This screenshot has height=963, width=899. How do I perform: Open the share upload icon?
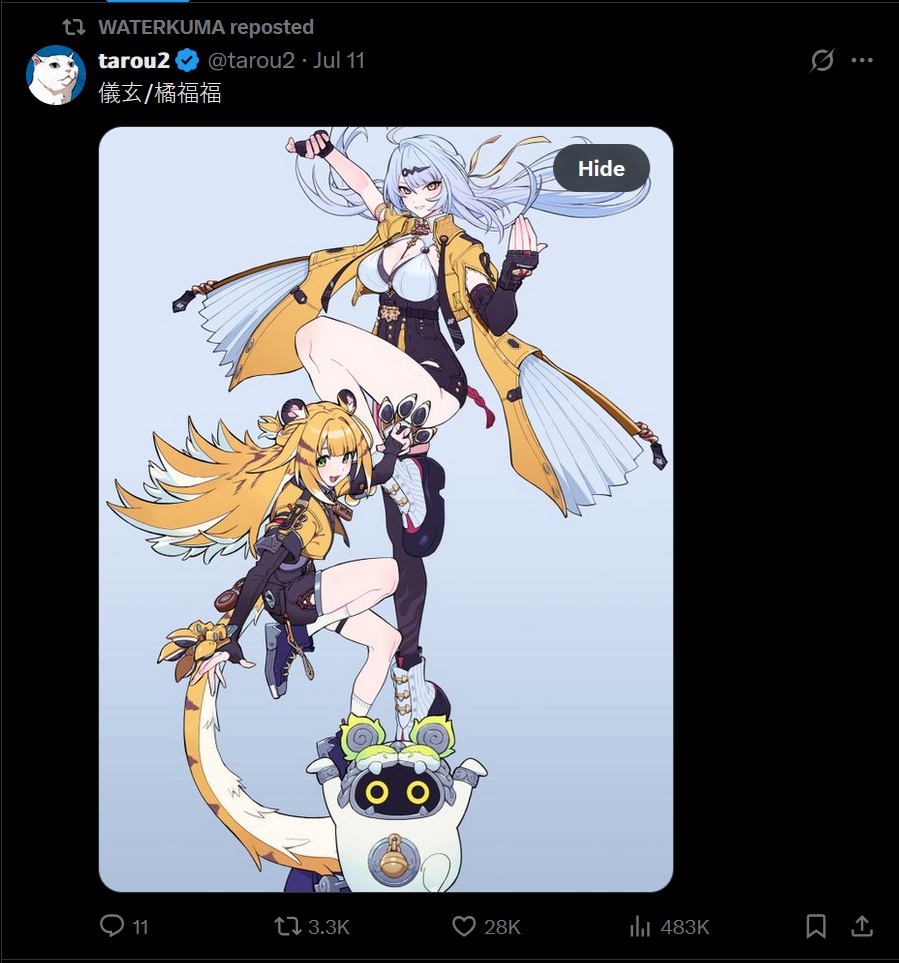point(862,926)
